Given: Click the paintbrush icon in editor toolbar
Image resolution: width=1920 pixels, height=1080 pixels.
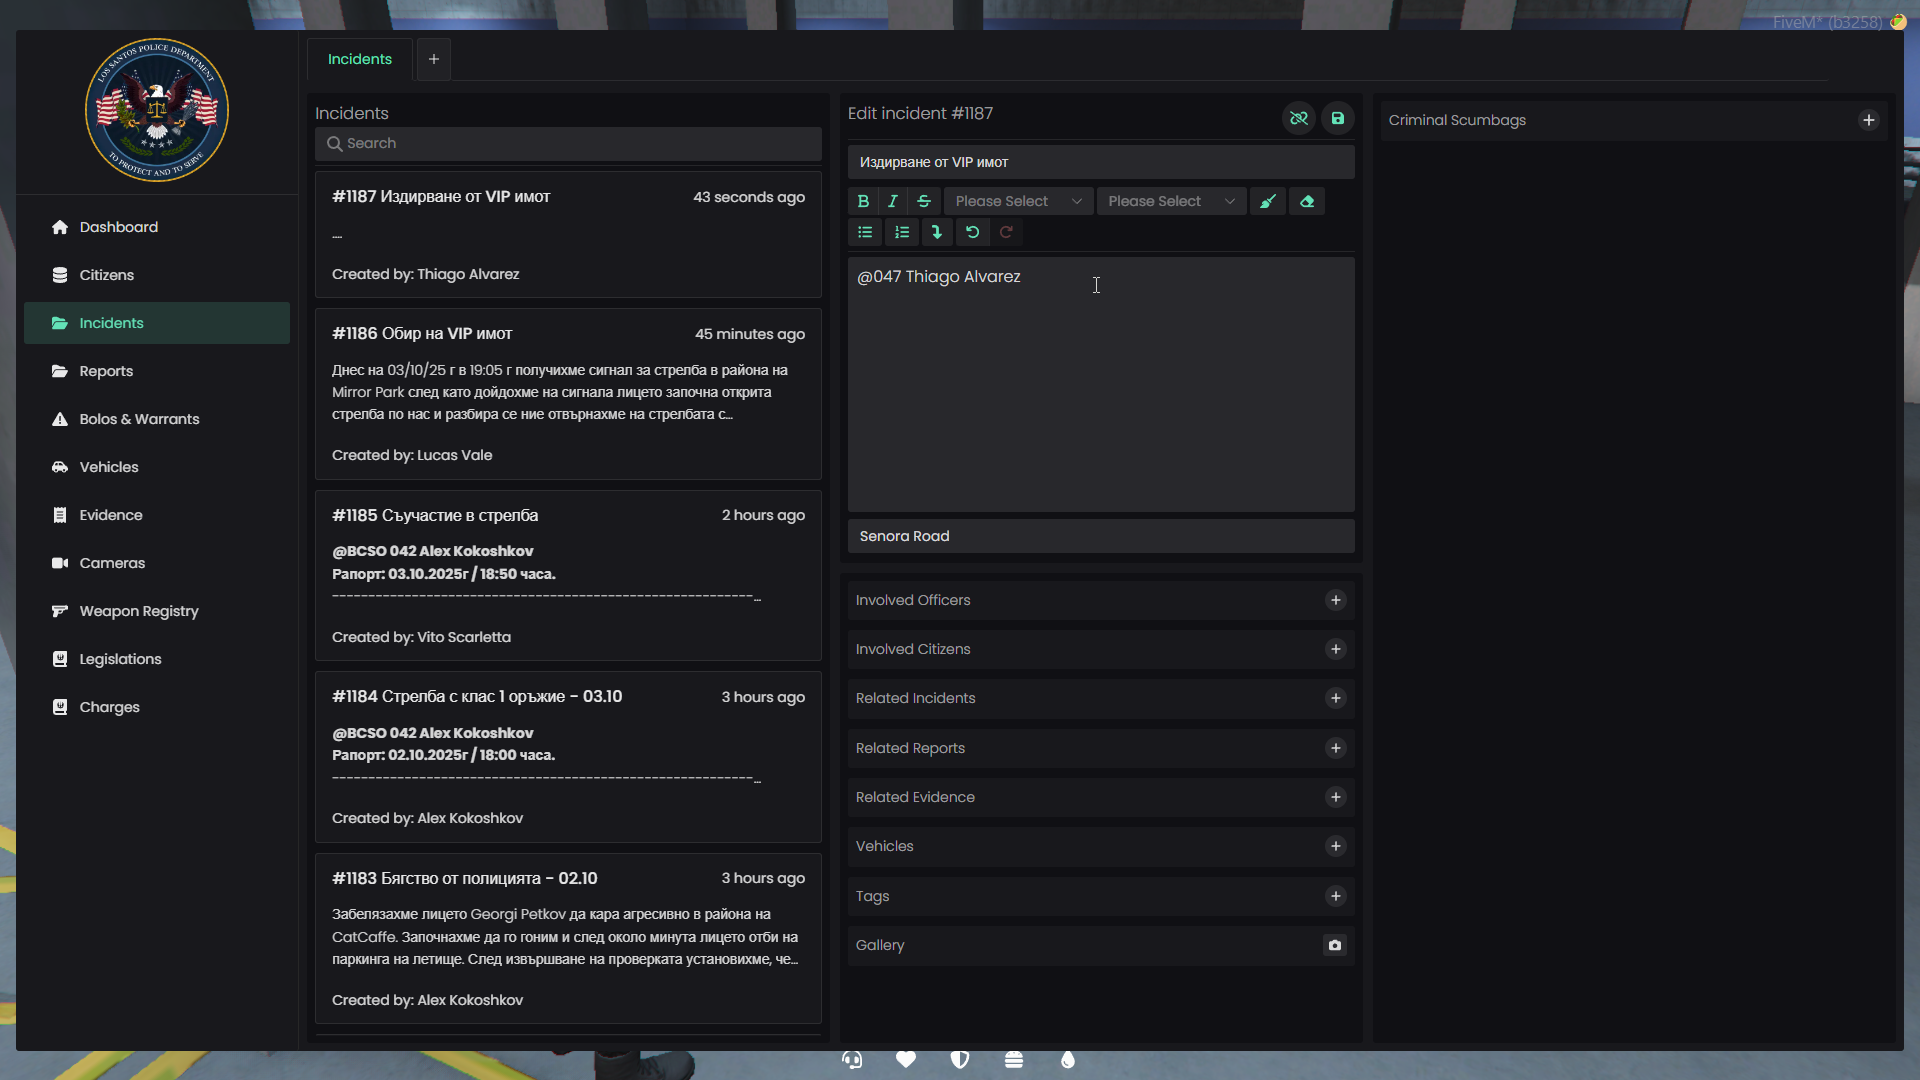Looking at the screenshot, I should (1268, 201).
